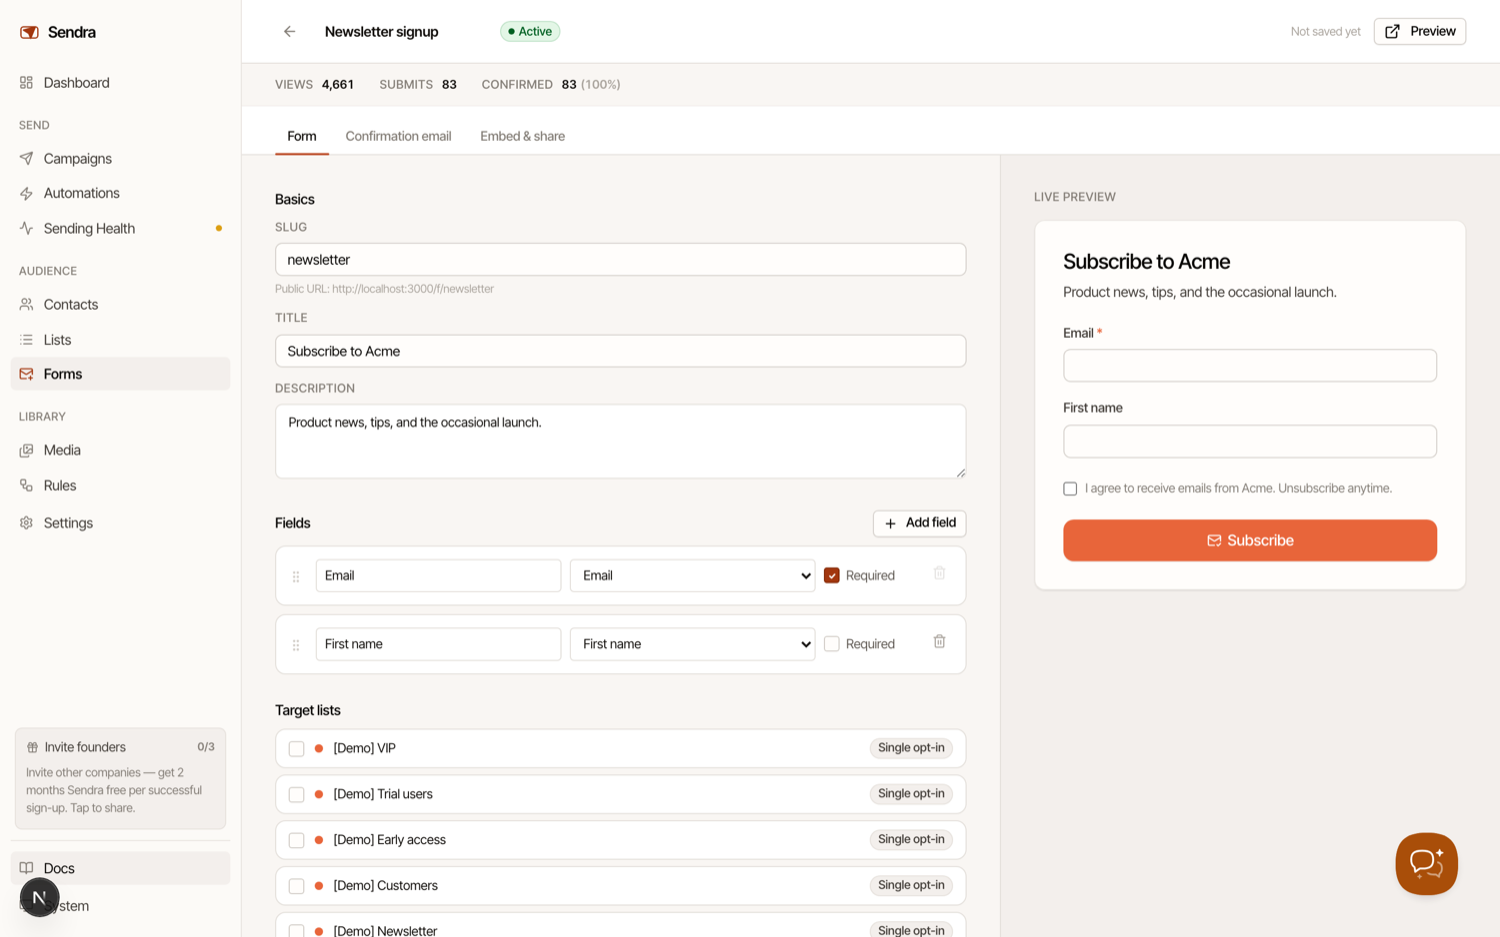Click the Settings gear icon
Image resolution: width=1500 pixels, height=937 pixels.
27,523
